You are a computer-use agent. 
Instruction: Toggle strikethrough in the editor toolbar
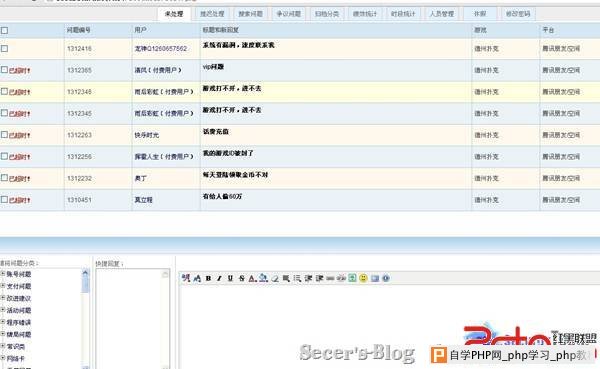pyautogui.click(x=241, y=278)
